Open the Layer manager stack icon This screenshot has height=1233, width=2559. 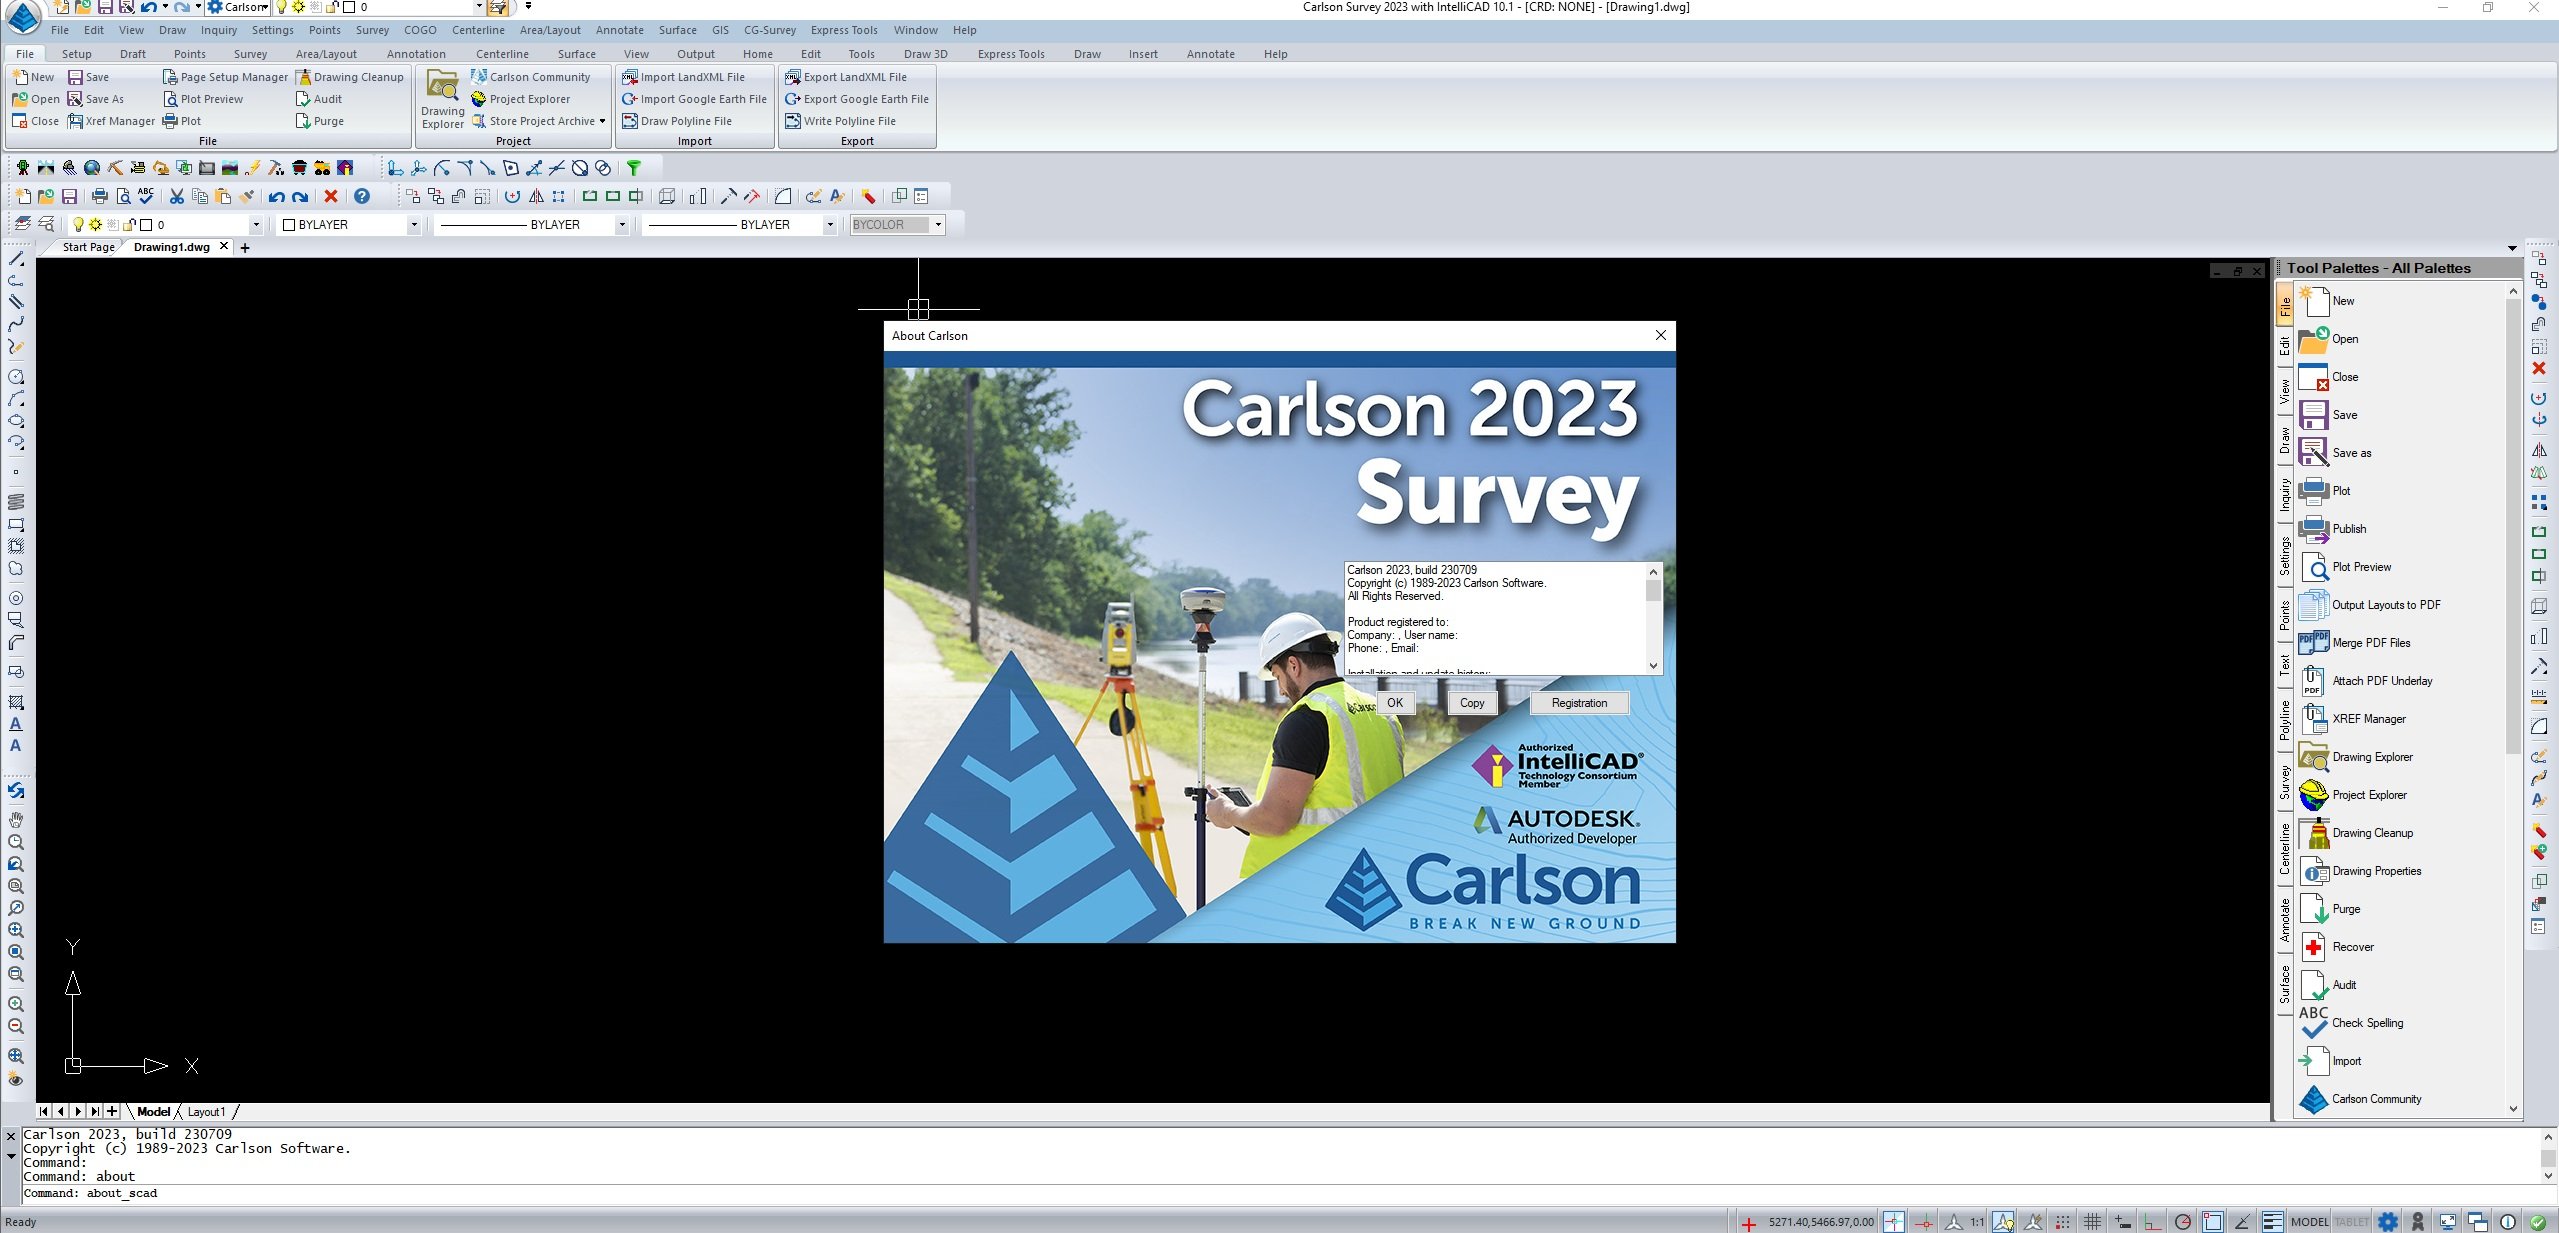(22, 225)
